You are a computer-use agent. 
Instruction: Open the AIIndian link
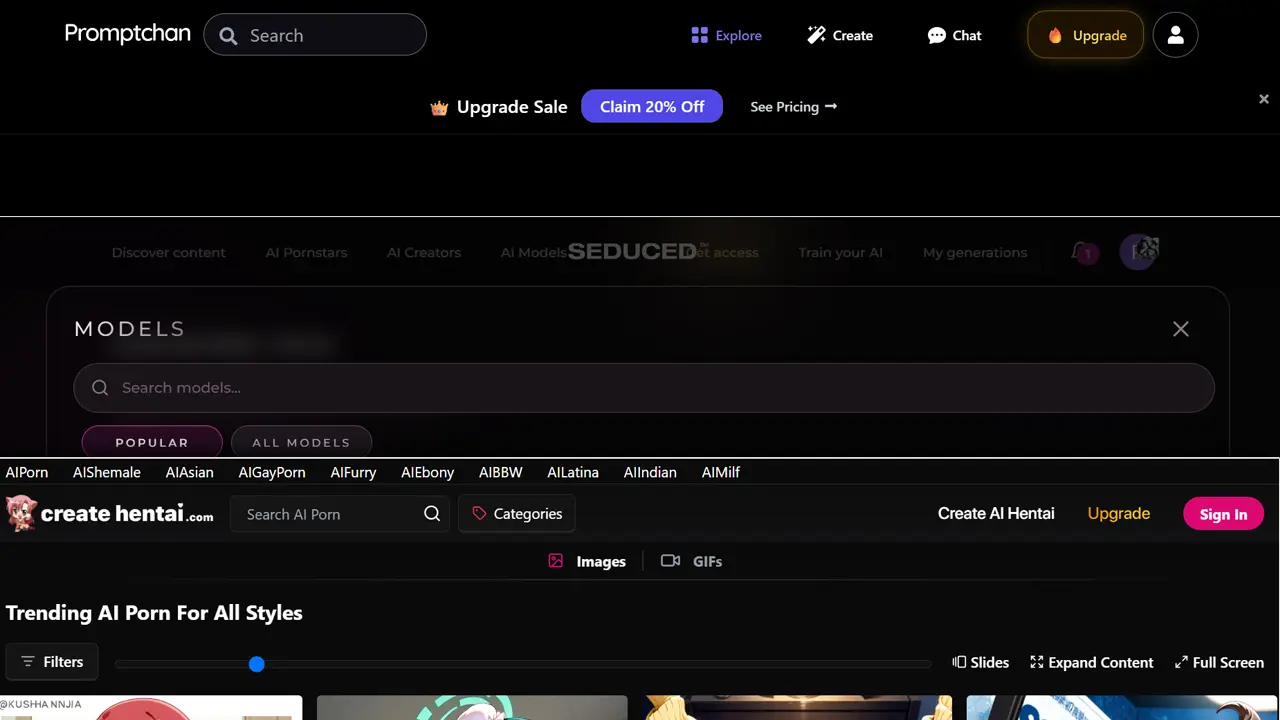[650, 472]
